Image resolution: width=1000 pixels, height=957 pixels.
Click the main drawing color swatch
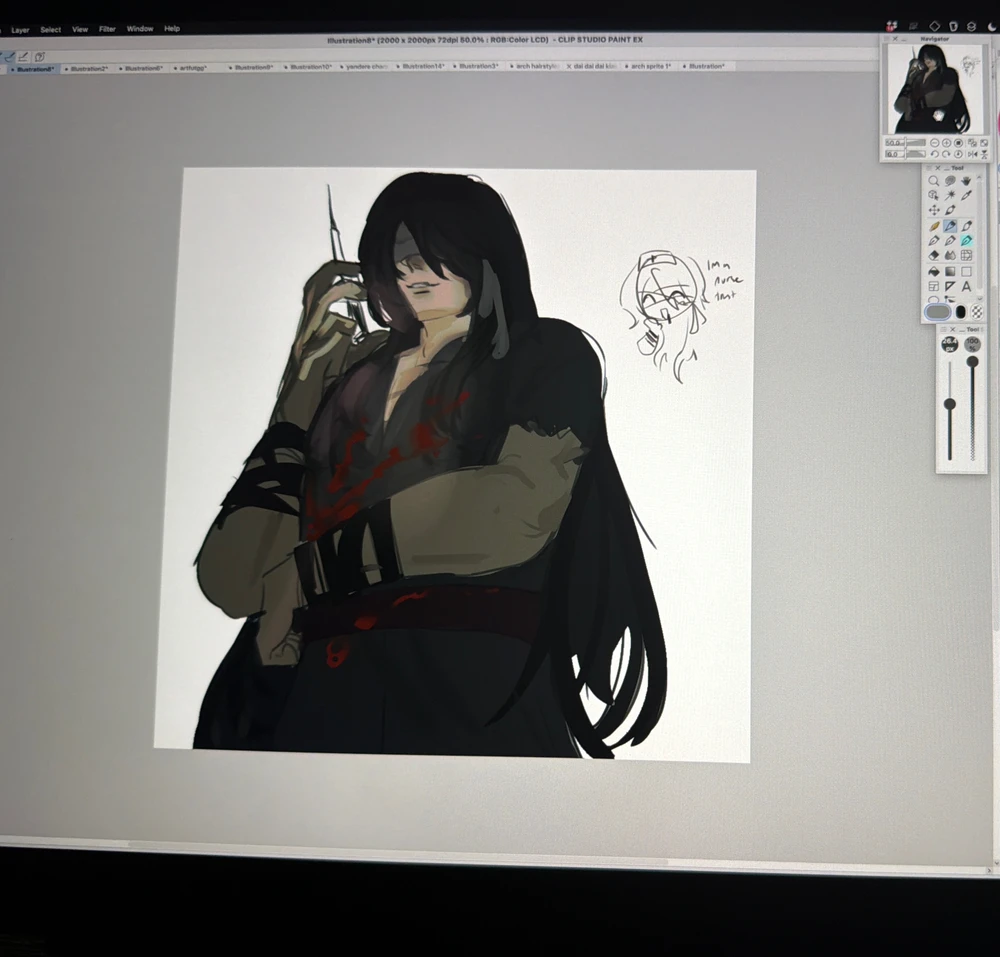click(938, 312)
